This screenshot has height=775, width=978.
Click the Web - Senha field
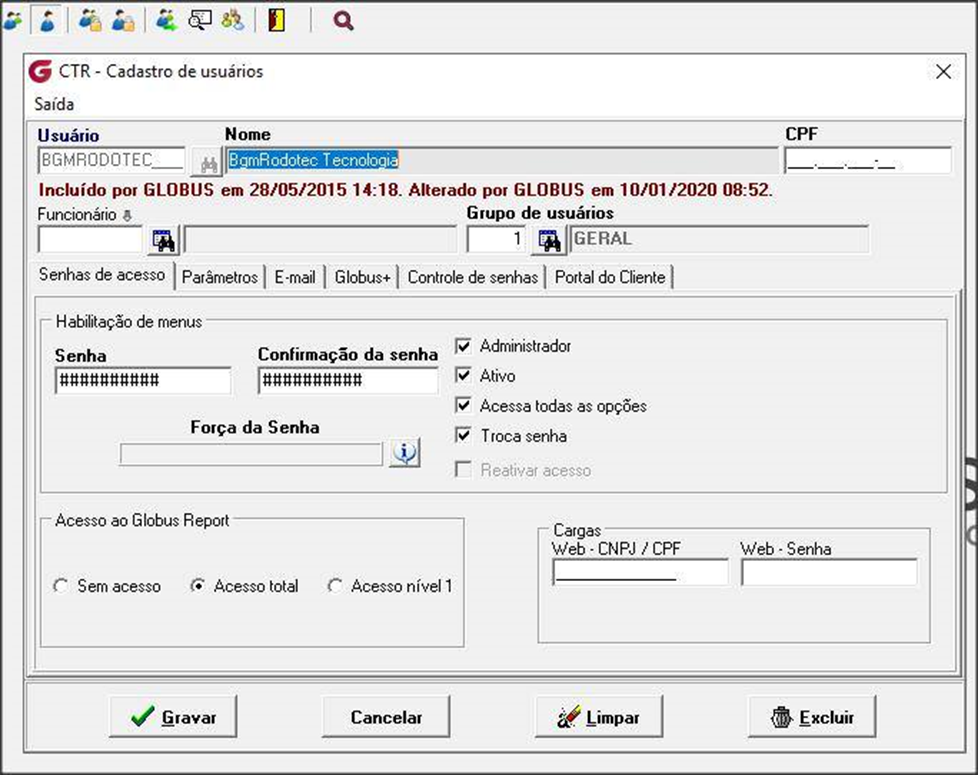pyautogui.click(x=830, y=572)
